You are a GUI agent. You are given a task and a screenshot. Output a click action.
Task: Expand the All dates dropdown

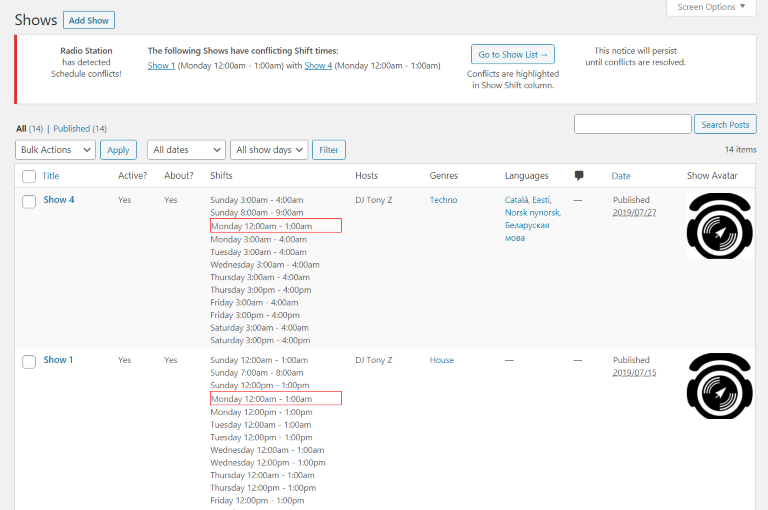186,150
